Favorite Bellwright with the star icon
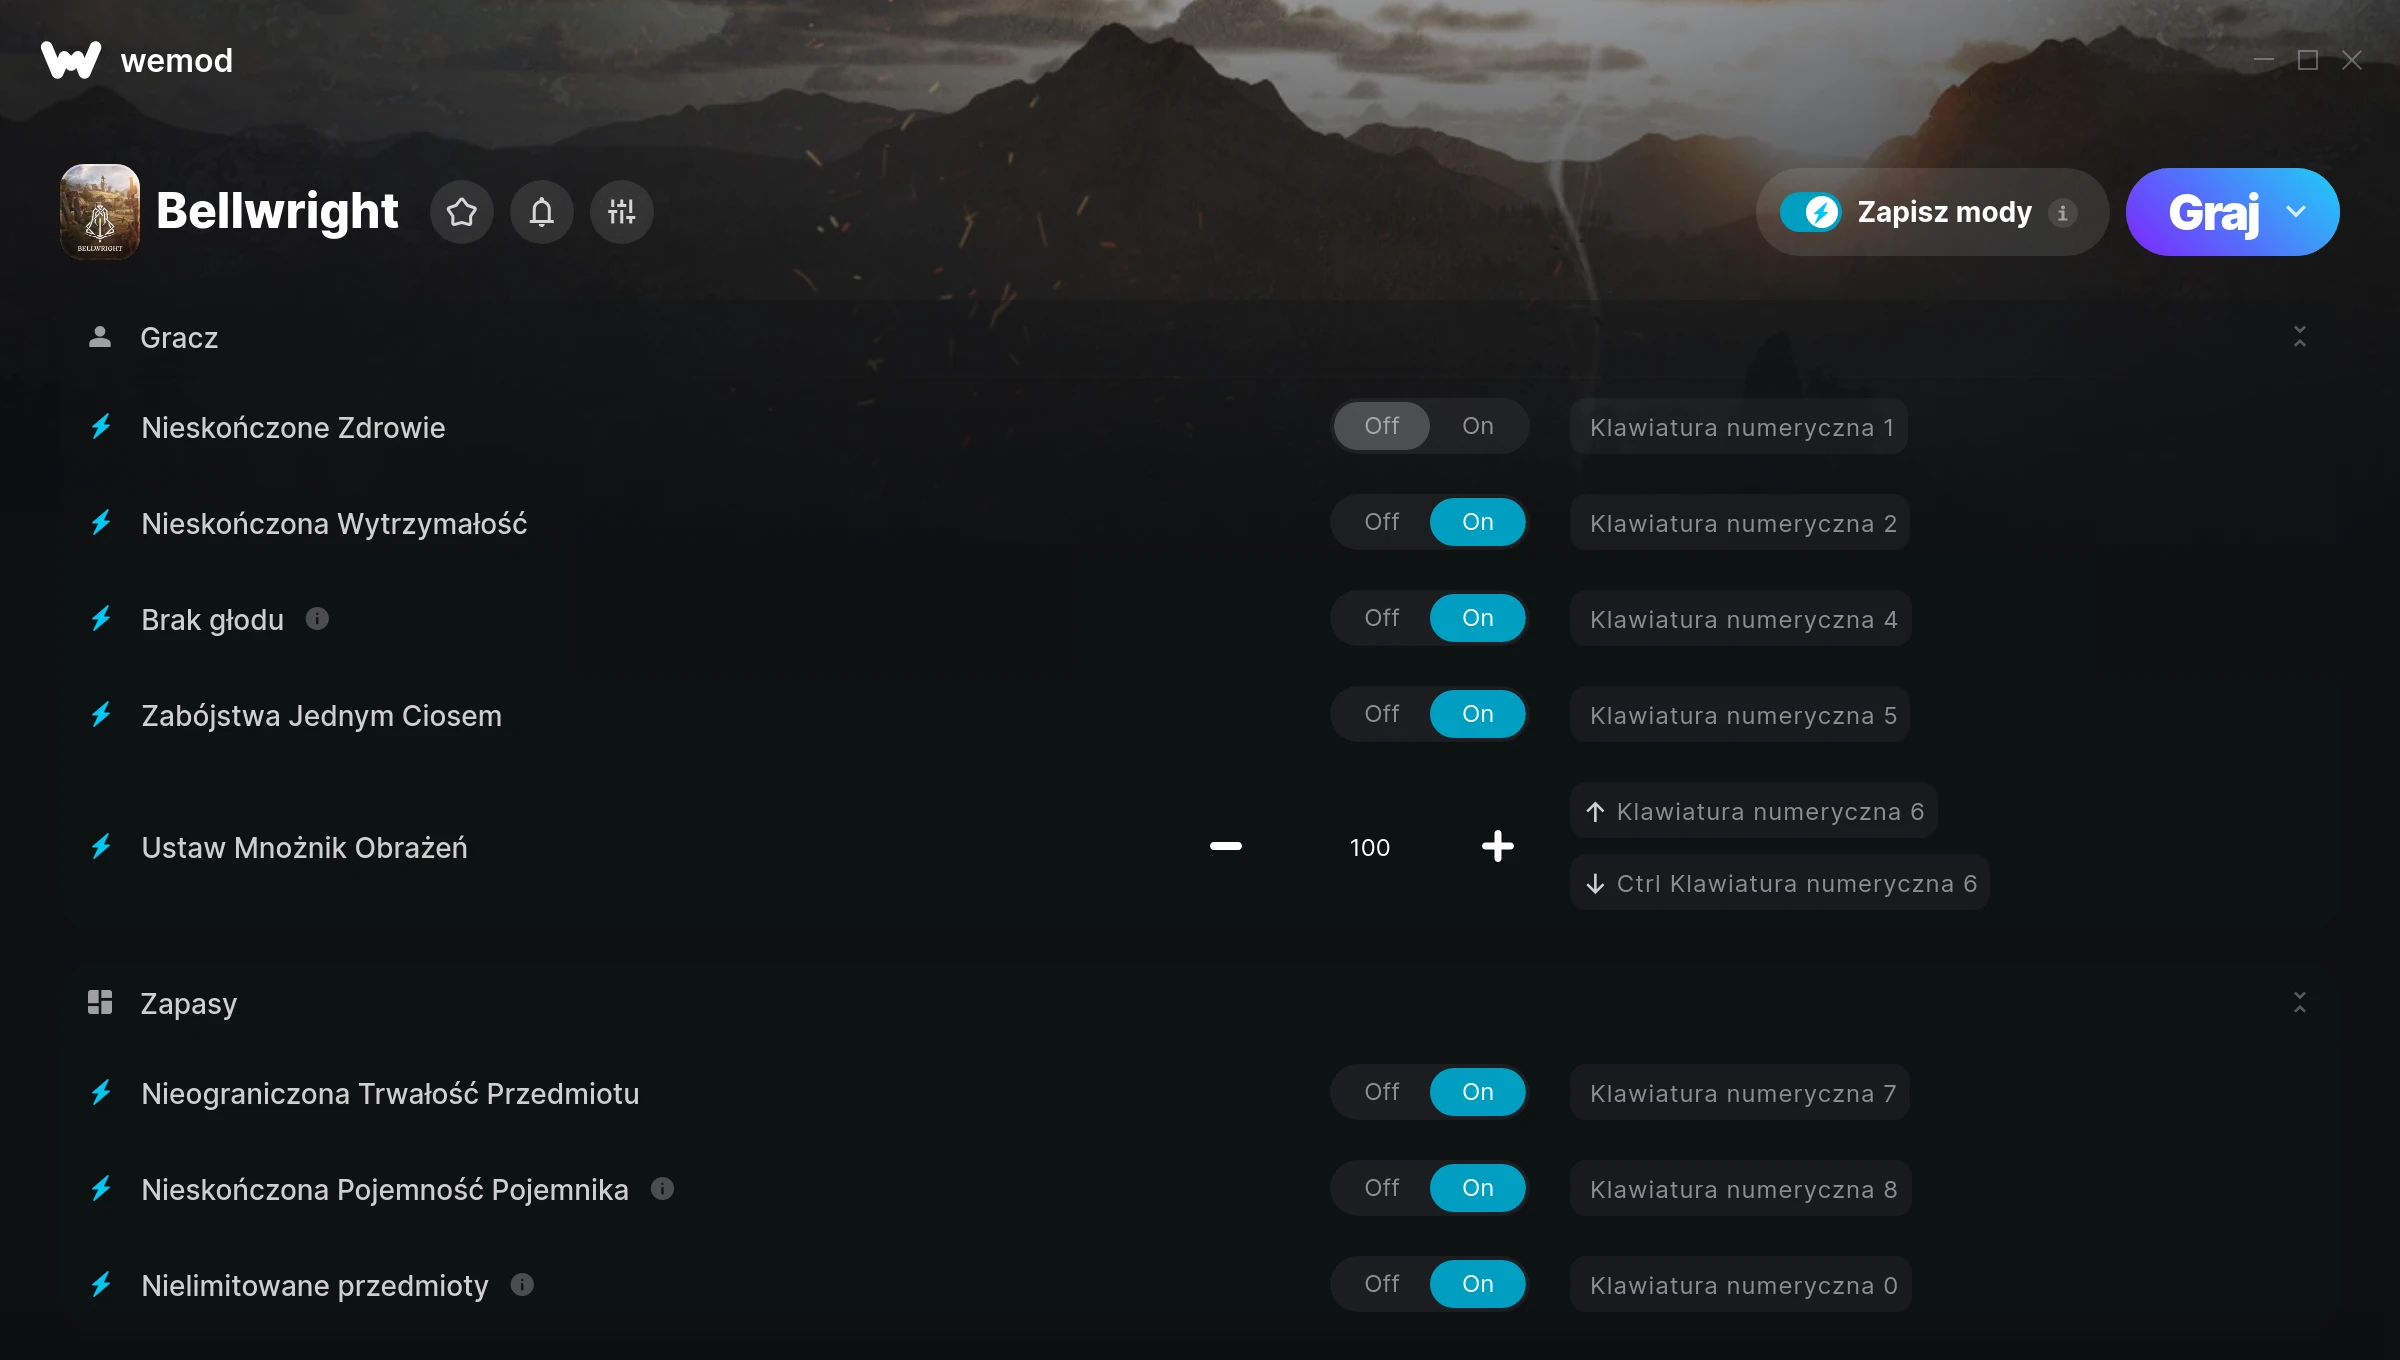The width and height of the screenshot is (2400, 1360). [461, 212]
